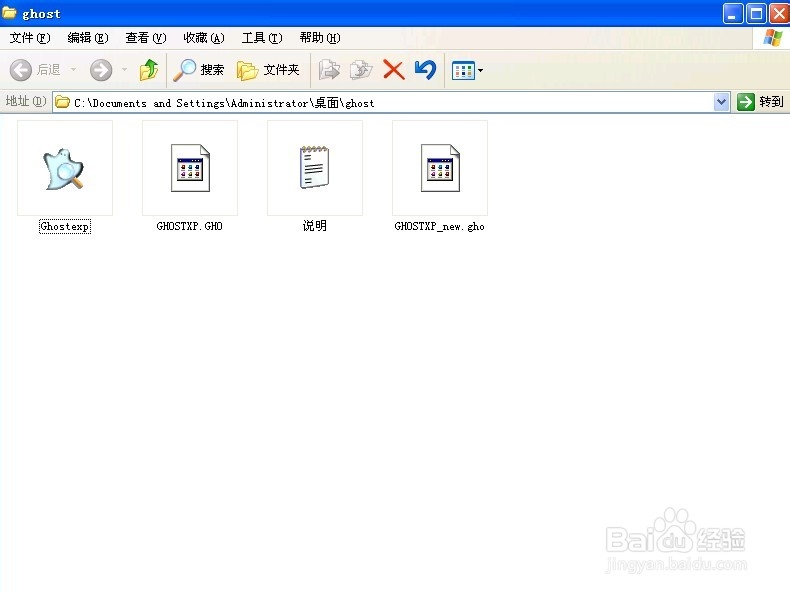Open the 文件(F) menu

click(x=30, y=38)
